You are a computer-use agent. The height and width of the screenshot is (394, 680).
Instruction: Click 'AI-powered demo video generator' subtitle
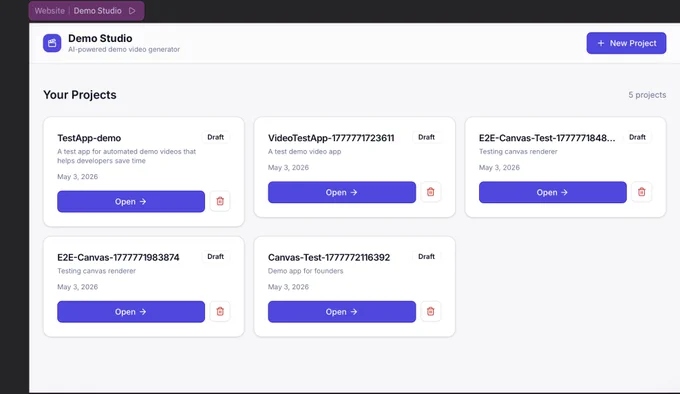[124, 49]
